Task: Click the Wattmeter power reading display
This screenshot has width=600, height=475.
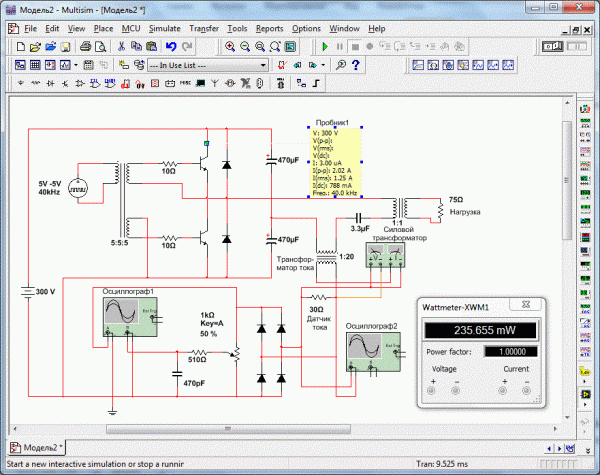Action: [481, 330]
